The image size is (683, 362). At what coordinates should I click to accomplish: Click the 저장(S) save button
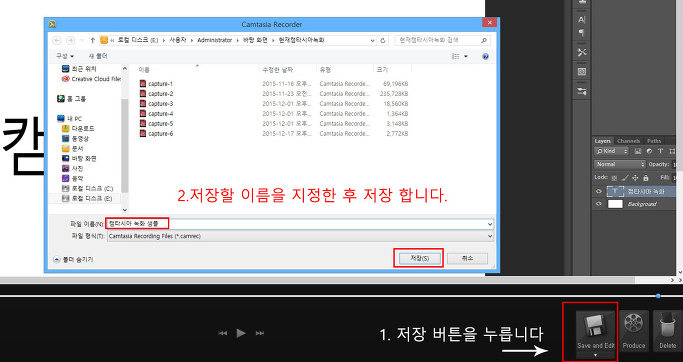pos(419,258)
